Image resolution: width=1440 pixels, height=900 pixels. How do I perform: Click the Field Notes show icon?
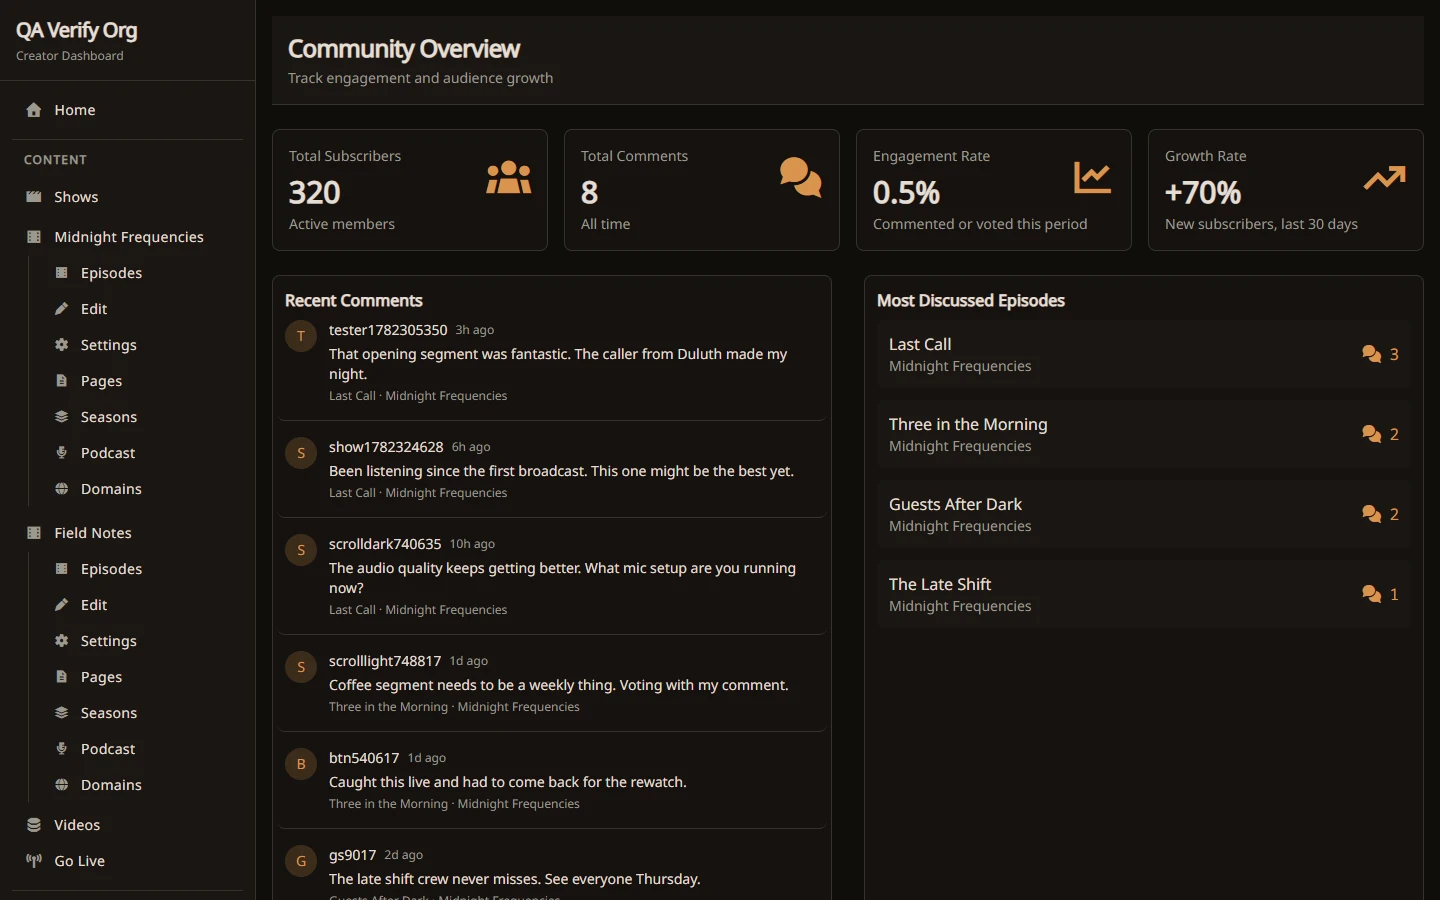coord(34,533)
